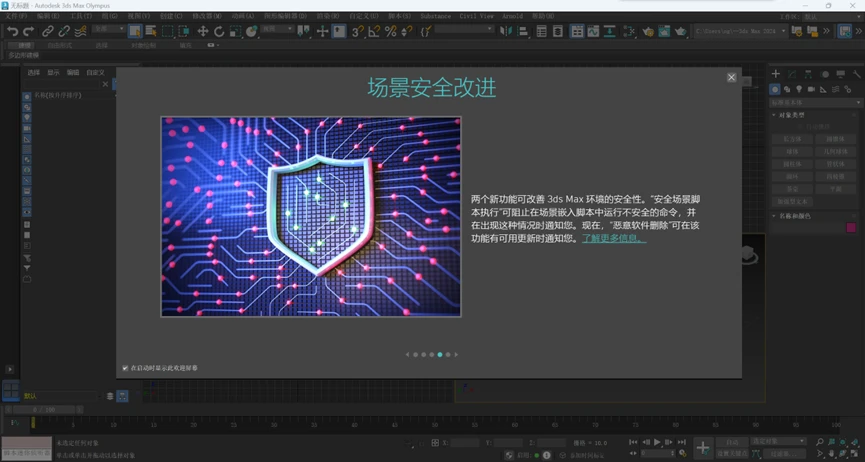The height and width of the screenshot is (462, 865).
Task: Go to next welcome slide arrow
Action: click(x=457, y=354)
